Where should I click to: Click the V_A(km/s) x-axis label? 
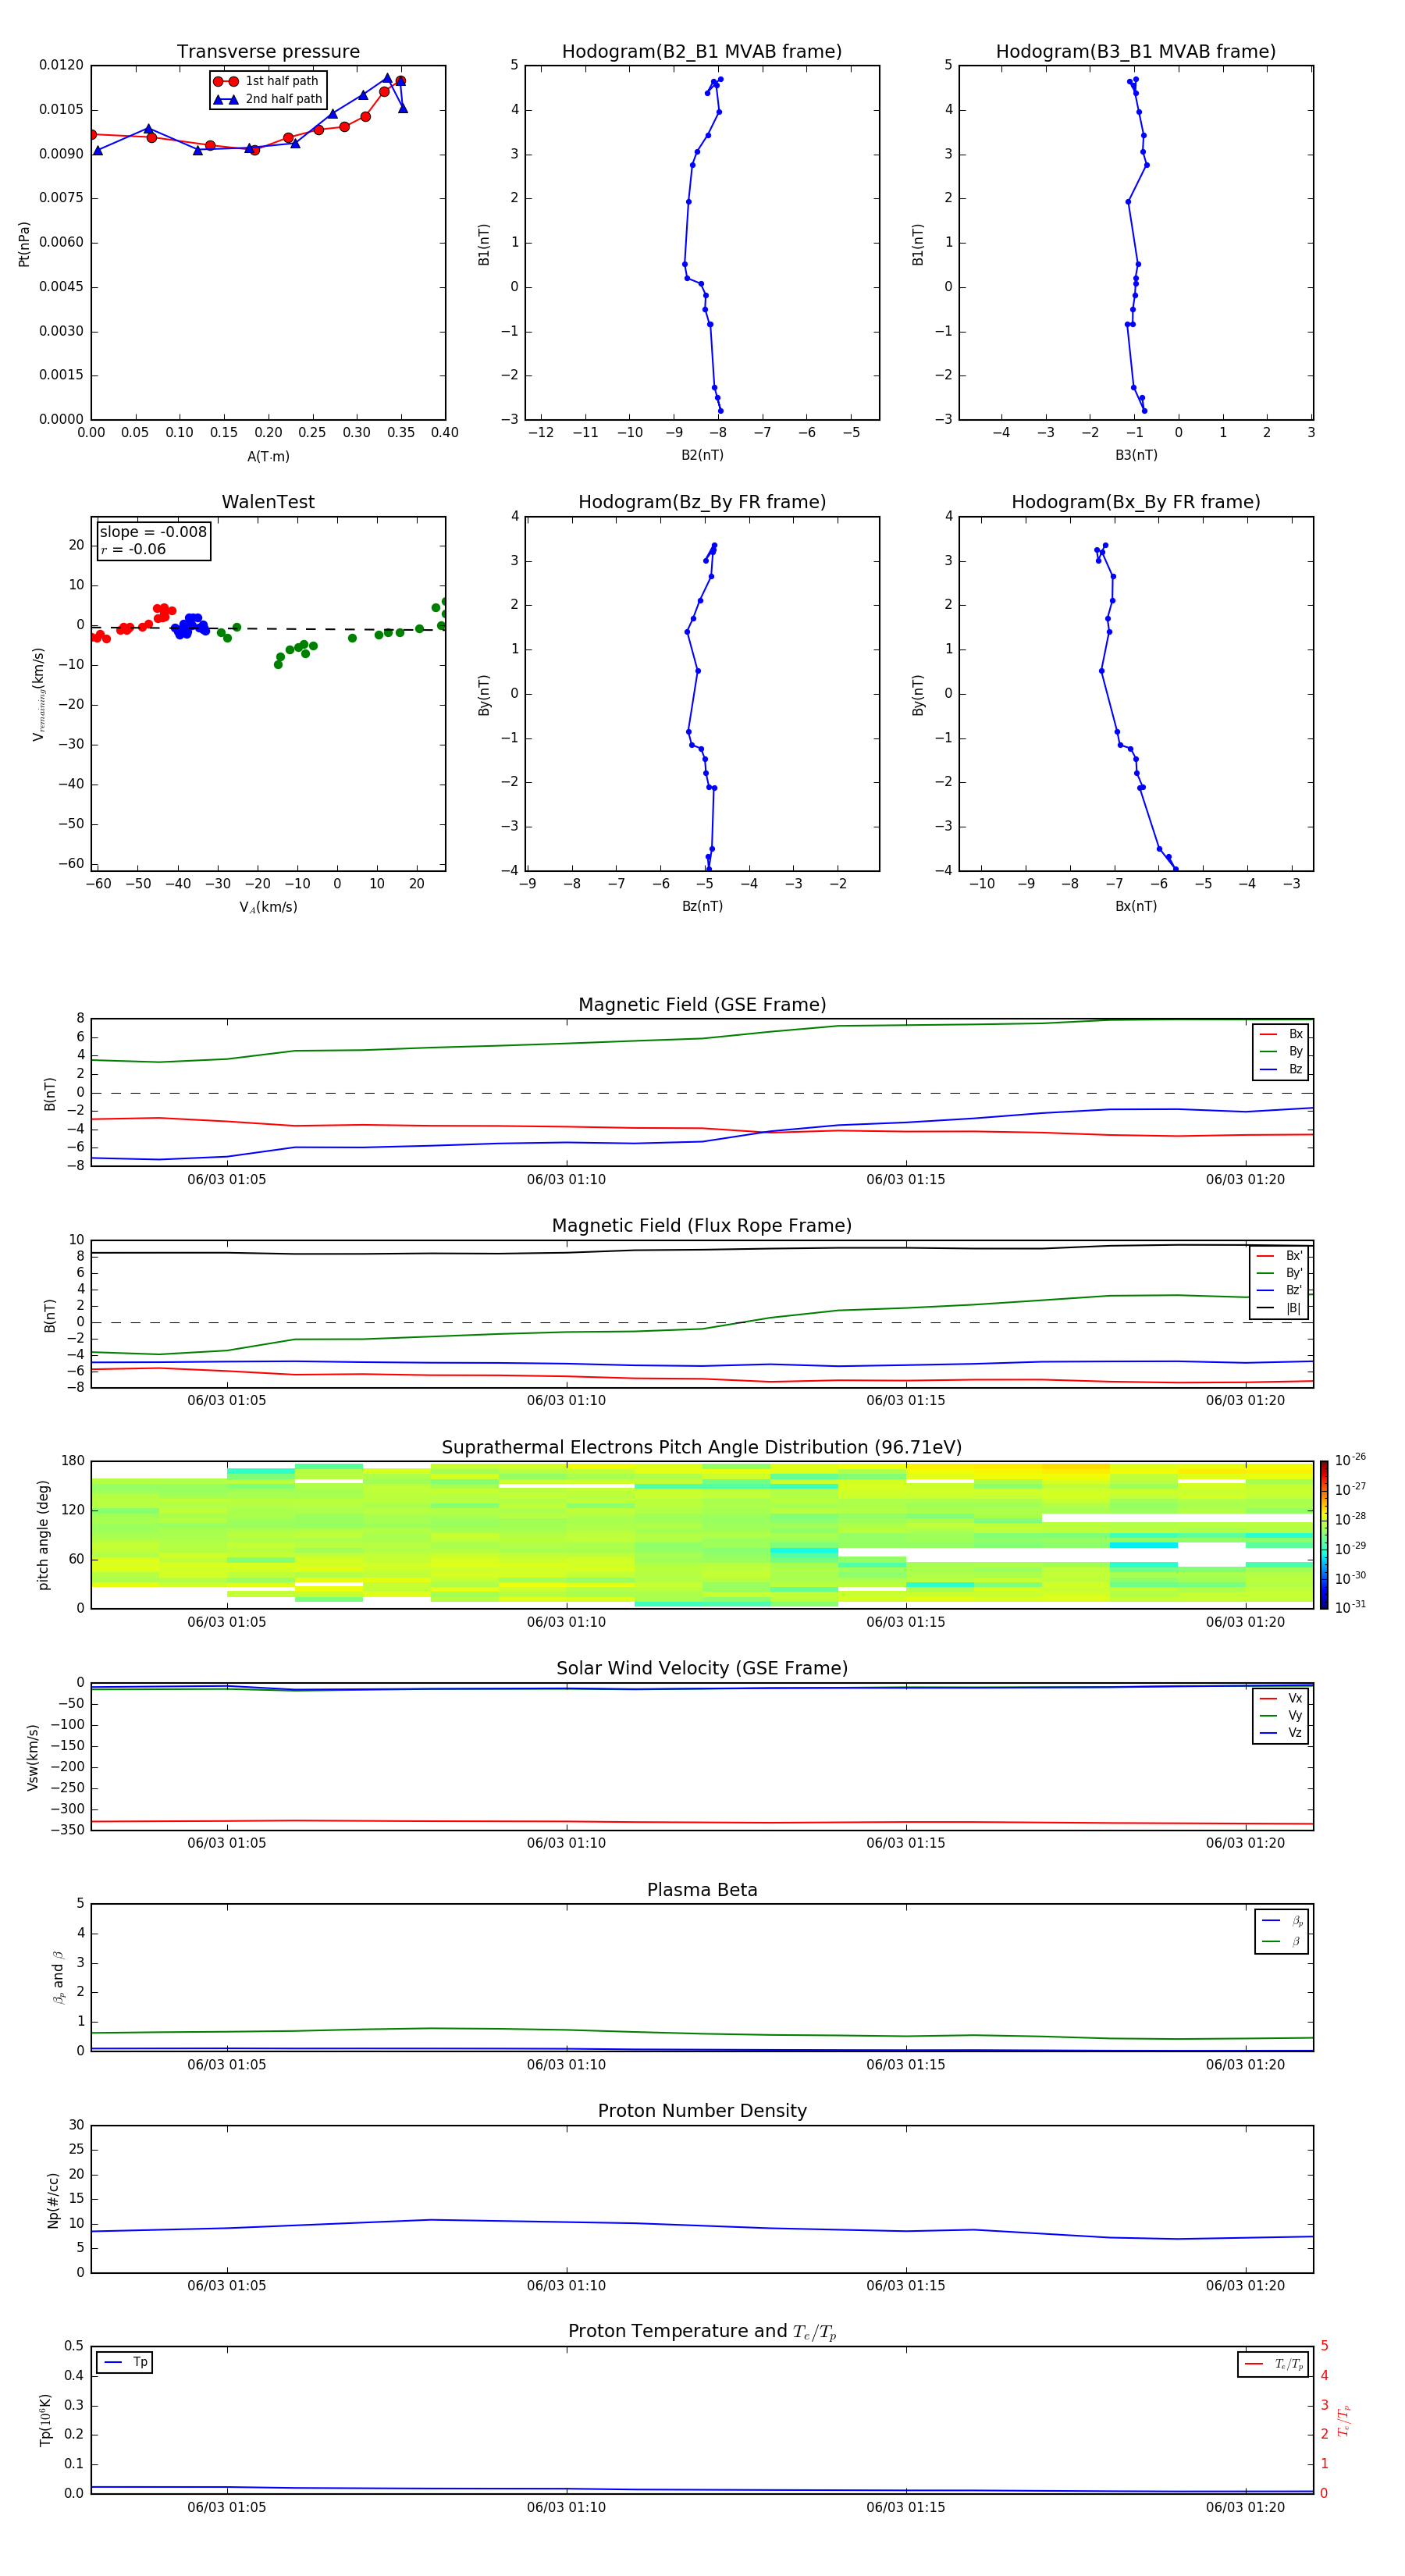[x=268, y=907]
